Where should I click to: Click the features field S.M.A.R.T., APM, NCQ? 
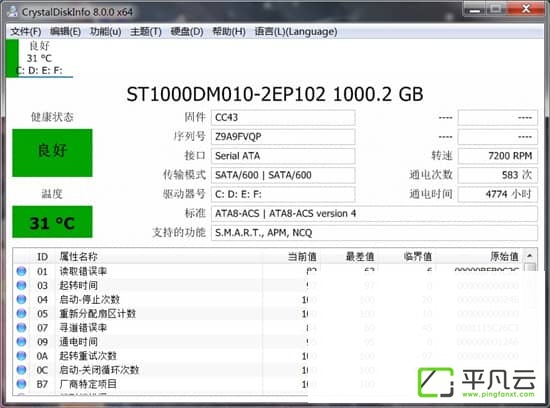[374, 233]
